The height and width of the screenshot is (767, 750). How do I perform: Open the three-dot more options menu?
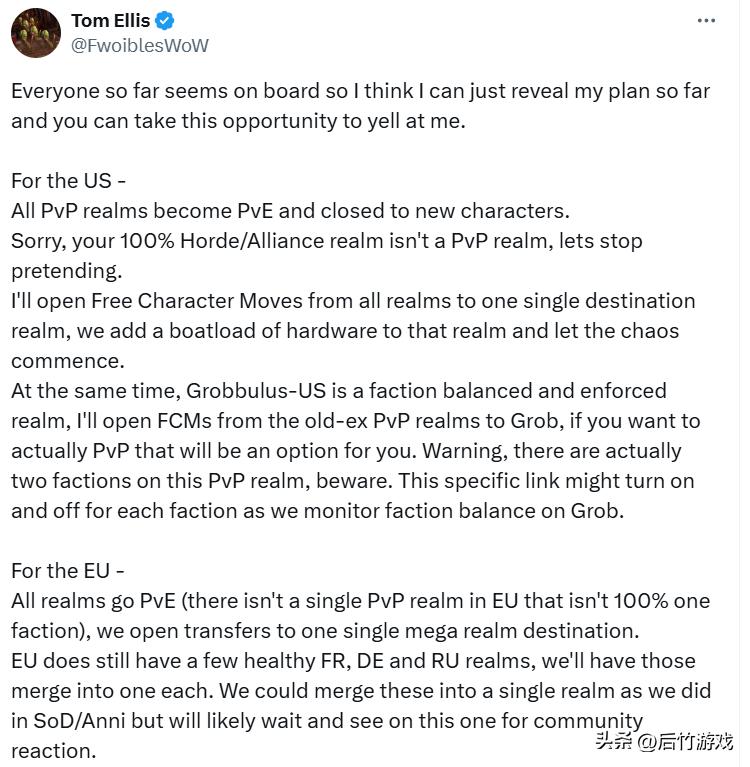point(708,21)
